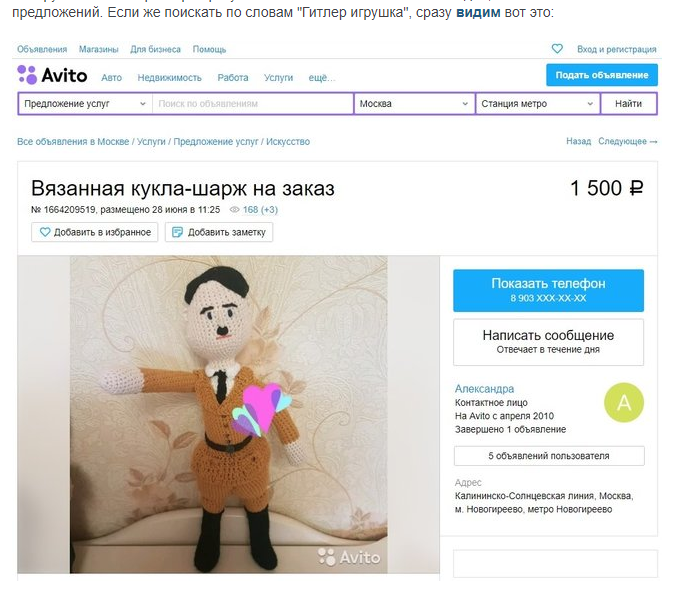The height and width of the screenshot is (589, 680).
Task: Click Показать телефон button
Action: [x=549, y=290]
